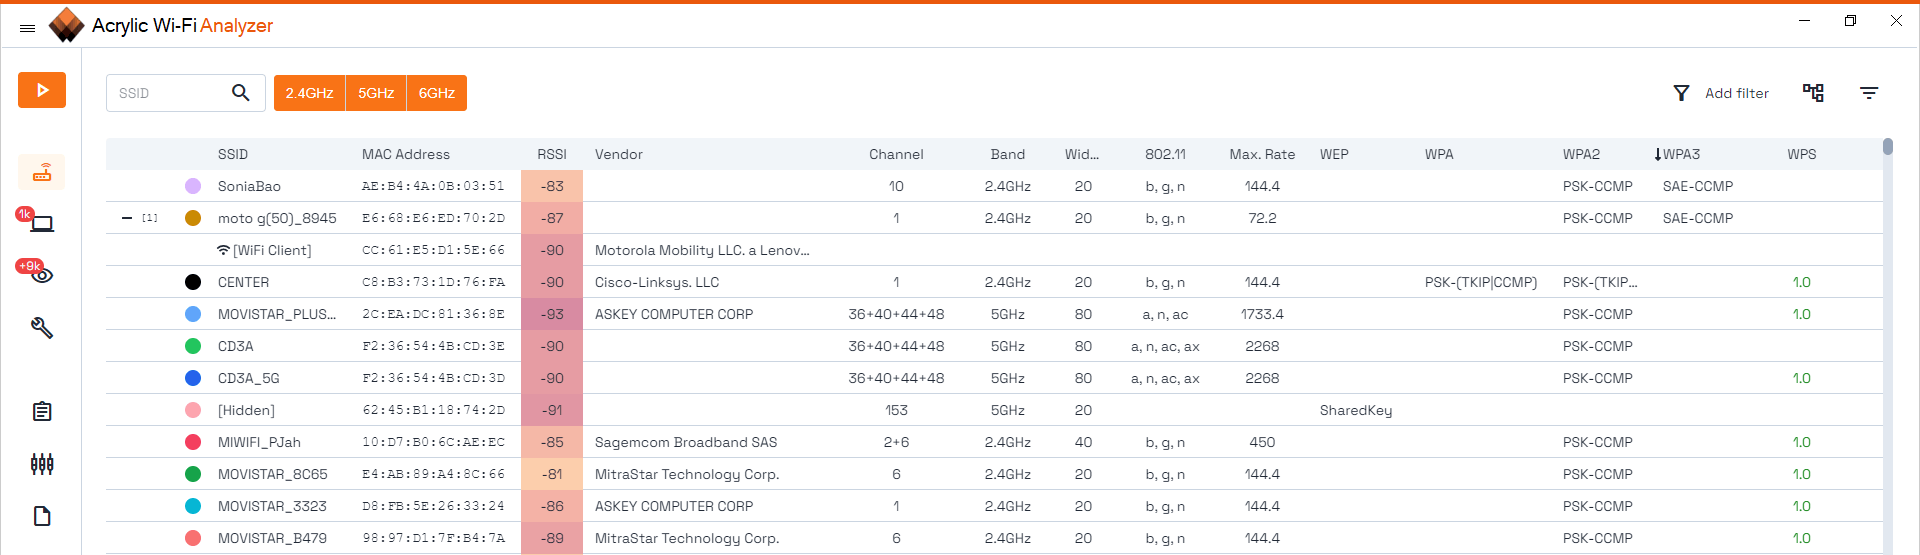
Task: Select the [Hidden] network name
Action: (x=246, y=410)
